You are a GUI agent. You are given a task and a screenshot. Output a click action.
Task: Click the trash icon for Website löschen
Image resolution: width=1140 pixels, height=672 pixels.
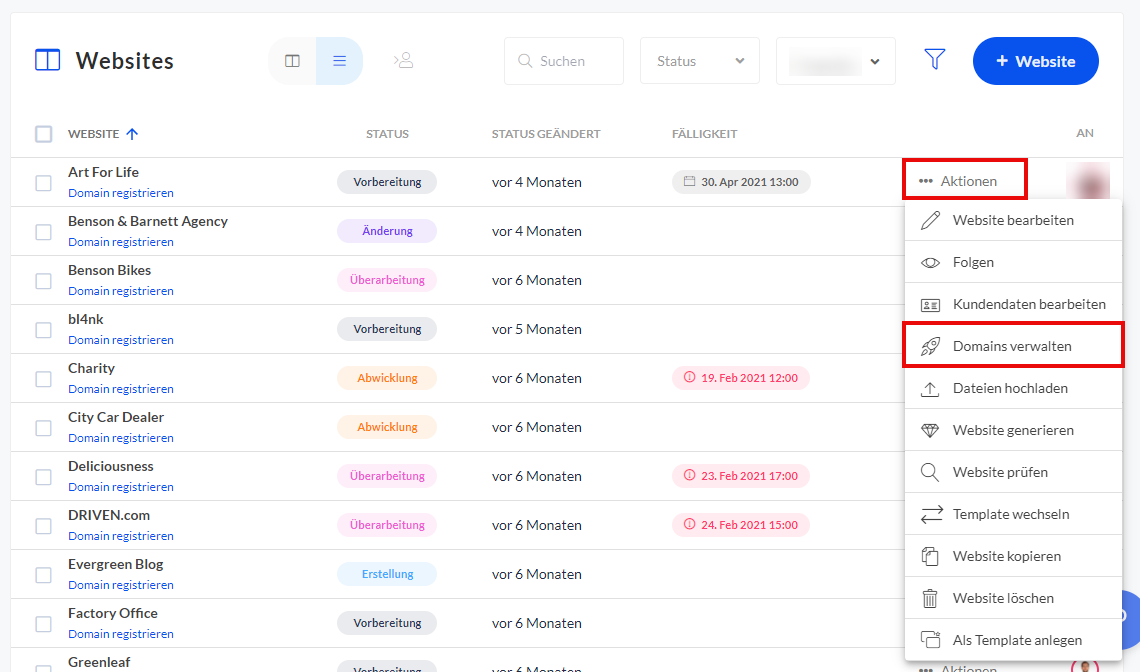tap(930, 598)
